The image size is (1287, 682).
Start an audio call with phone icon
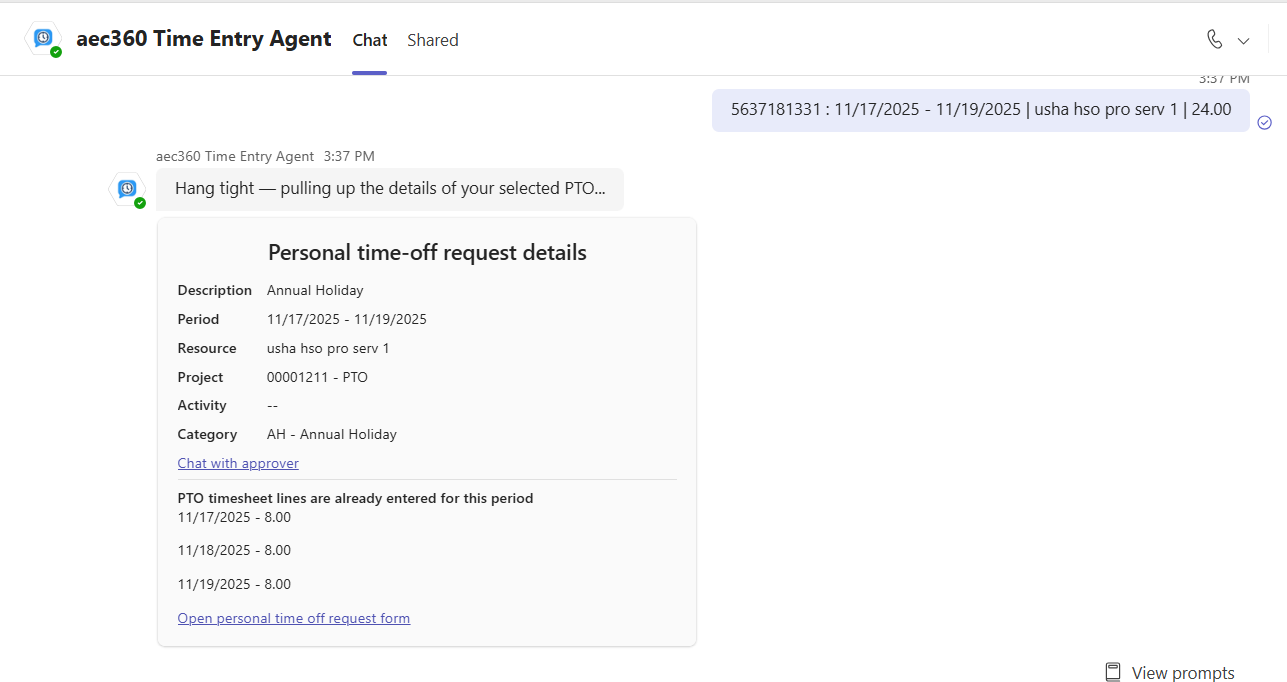(x=1214, y=40)
